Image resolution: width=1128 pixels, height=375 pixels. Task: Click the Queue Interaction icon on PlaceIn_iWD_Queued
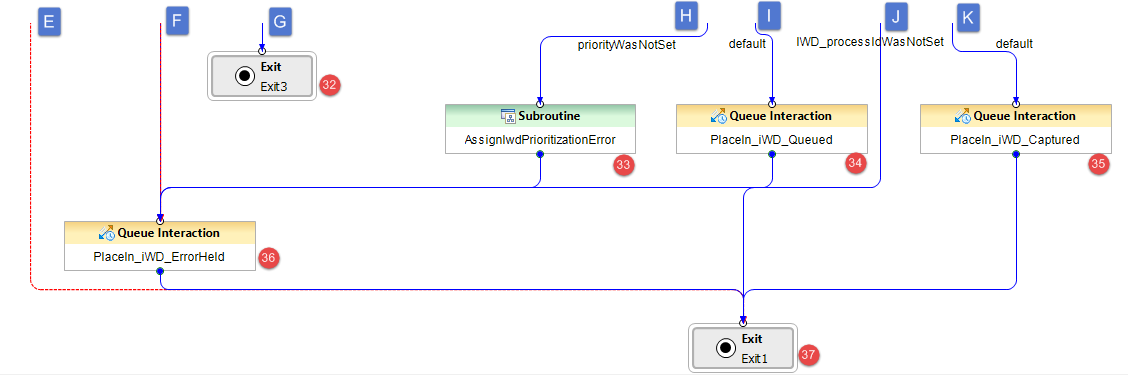tap(719, 116)
